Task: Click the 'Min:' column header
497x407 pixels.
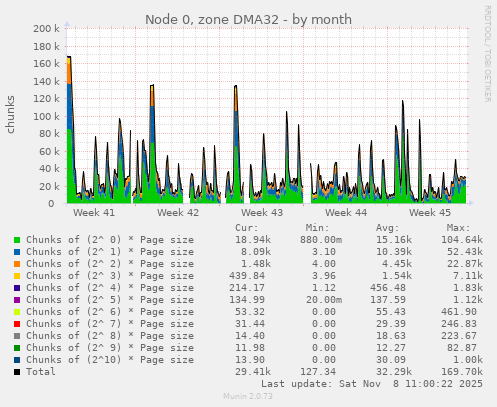Action: point(317,228)
